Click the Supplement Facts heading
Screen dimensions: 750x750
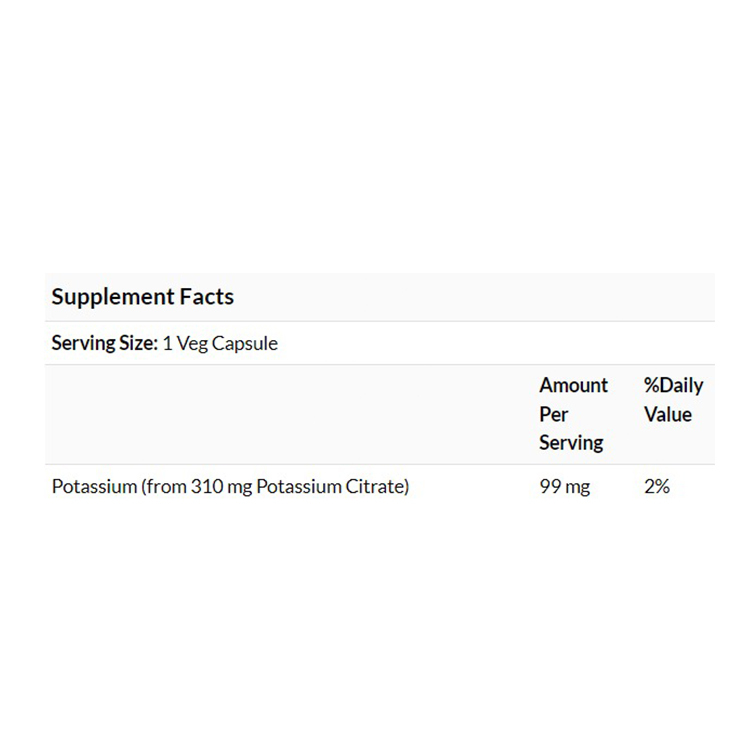142,297
